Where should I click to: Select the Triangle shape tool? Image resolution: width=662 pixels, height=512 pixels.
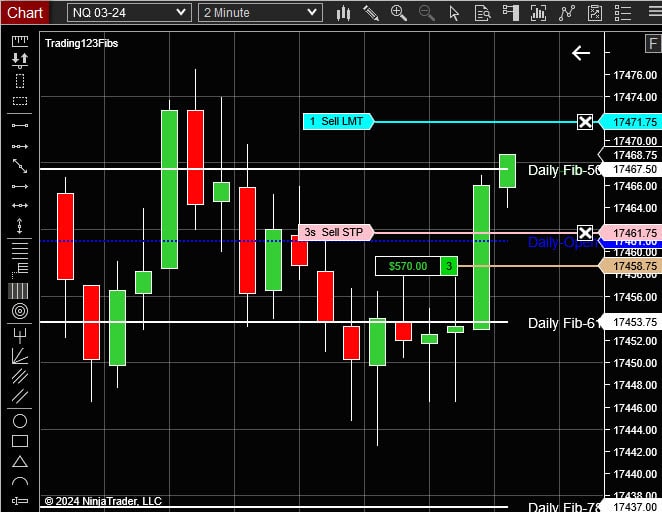[x=20, y=461]
